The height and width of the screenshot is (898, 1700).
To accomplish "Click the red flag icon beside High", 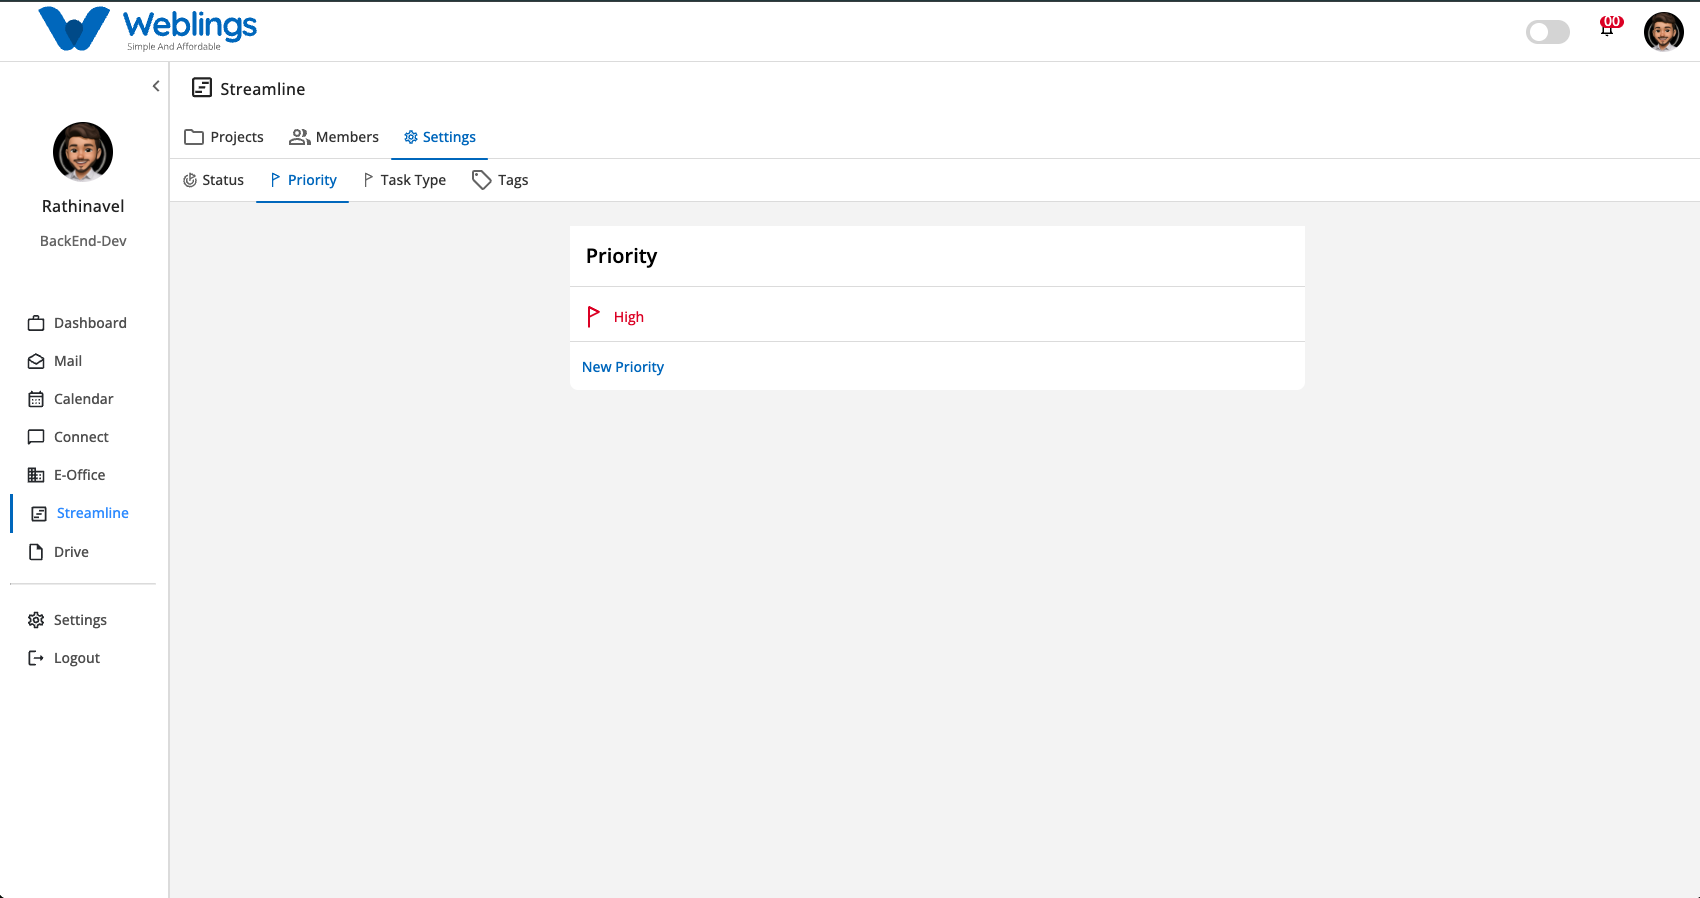I will (x=593, y=317).
